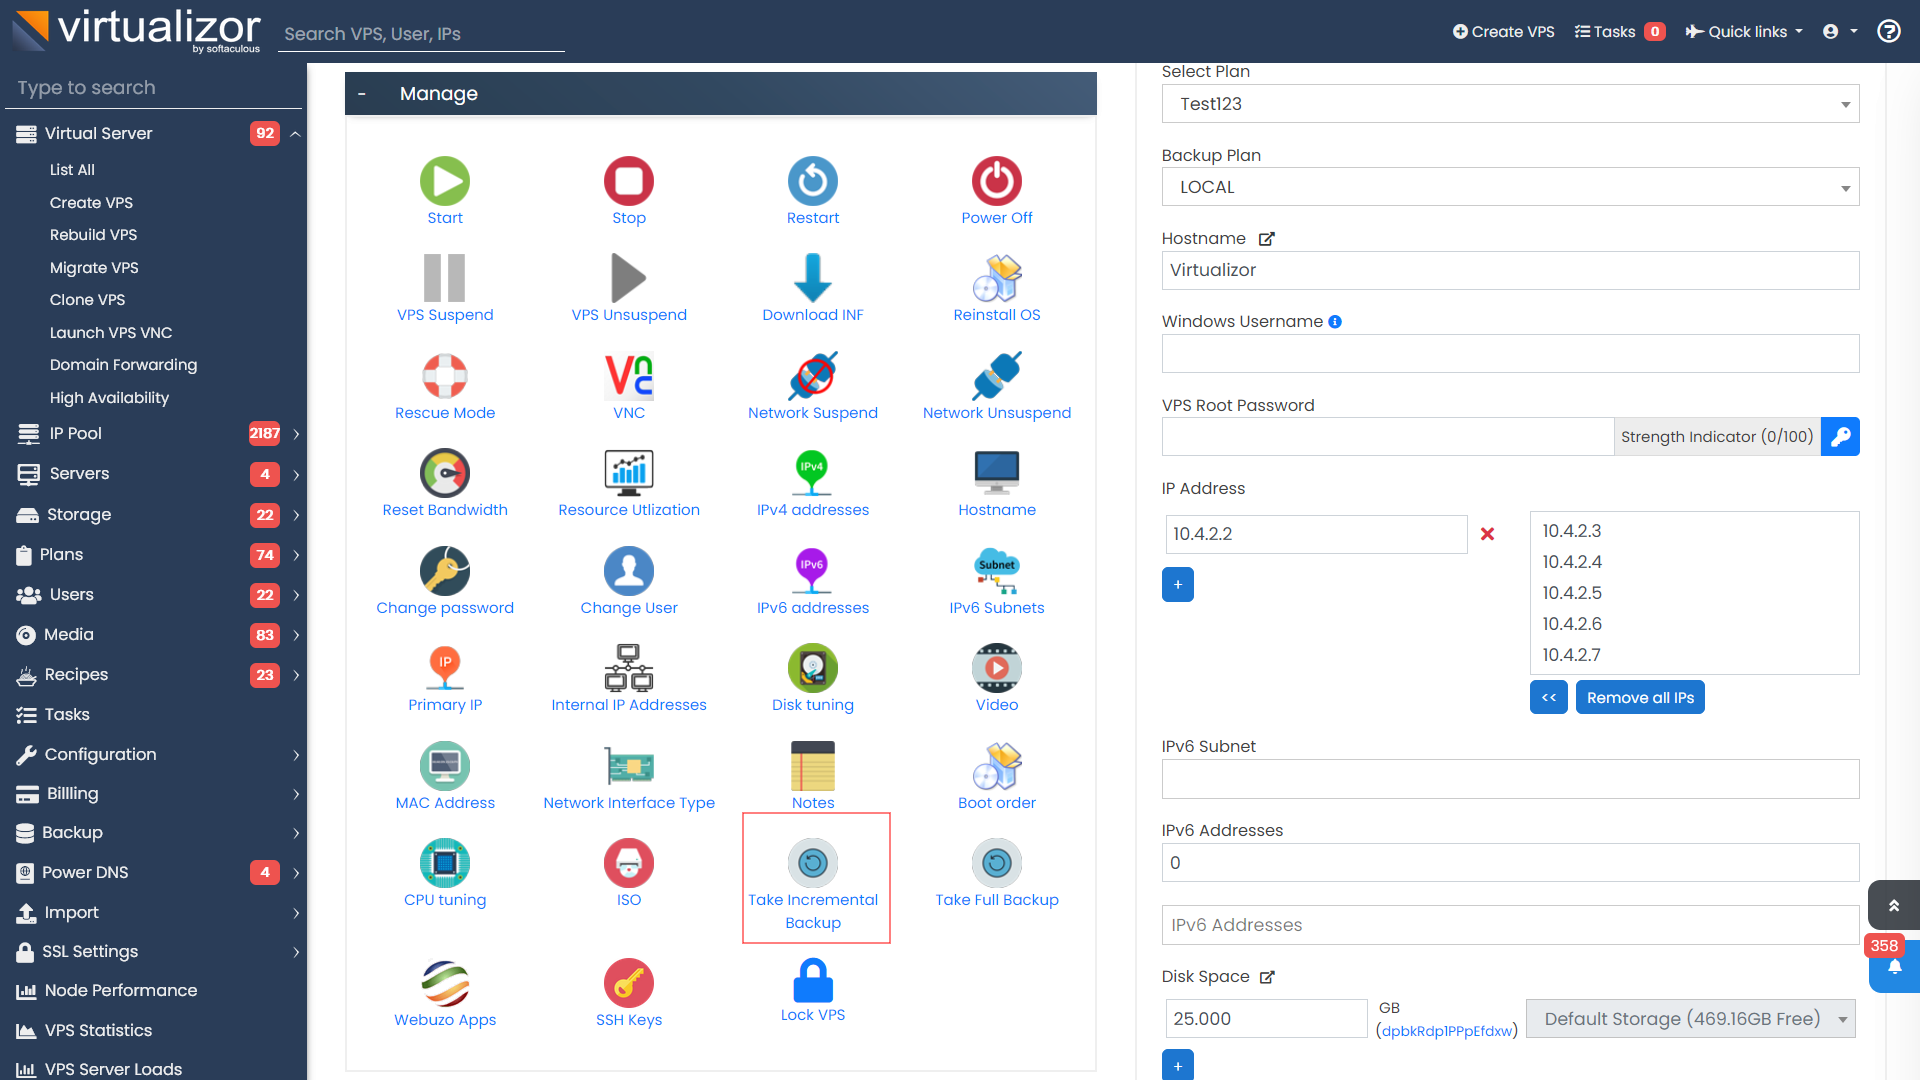Image resolution: width=1920 pixels, height=1080 pixels.
Task: Open Webuzo Apps icon
Action: 445,984
